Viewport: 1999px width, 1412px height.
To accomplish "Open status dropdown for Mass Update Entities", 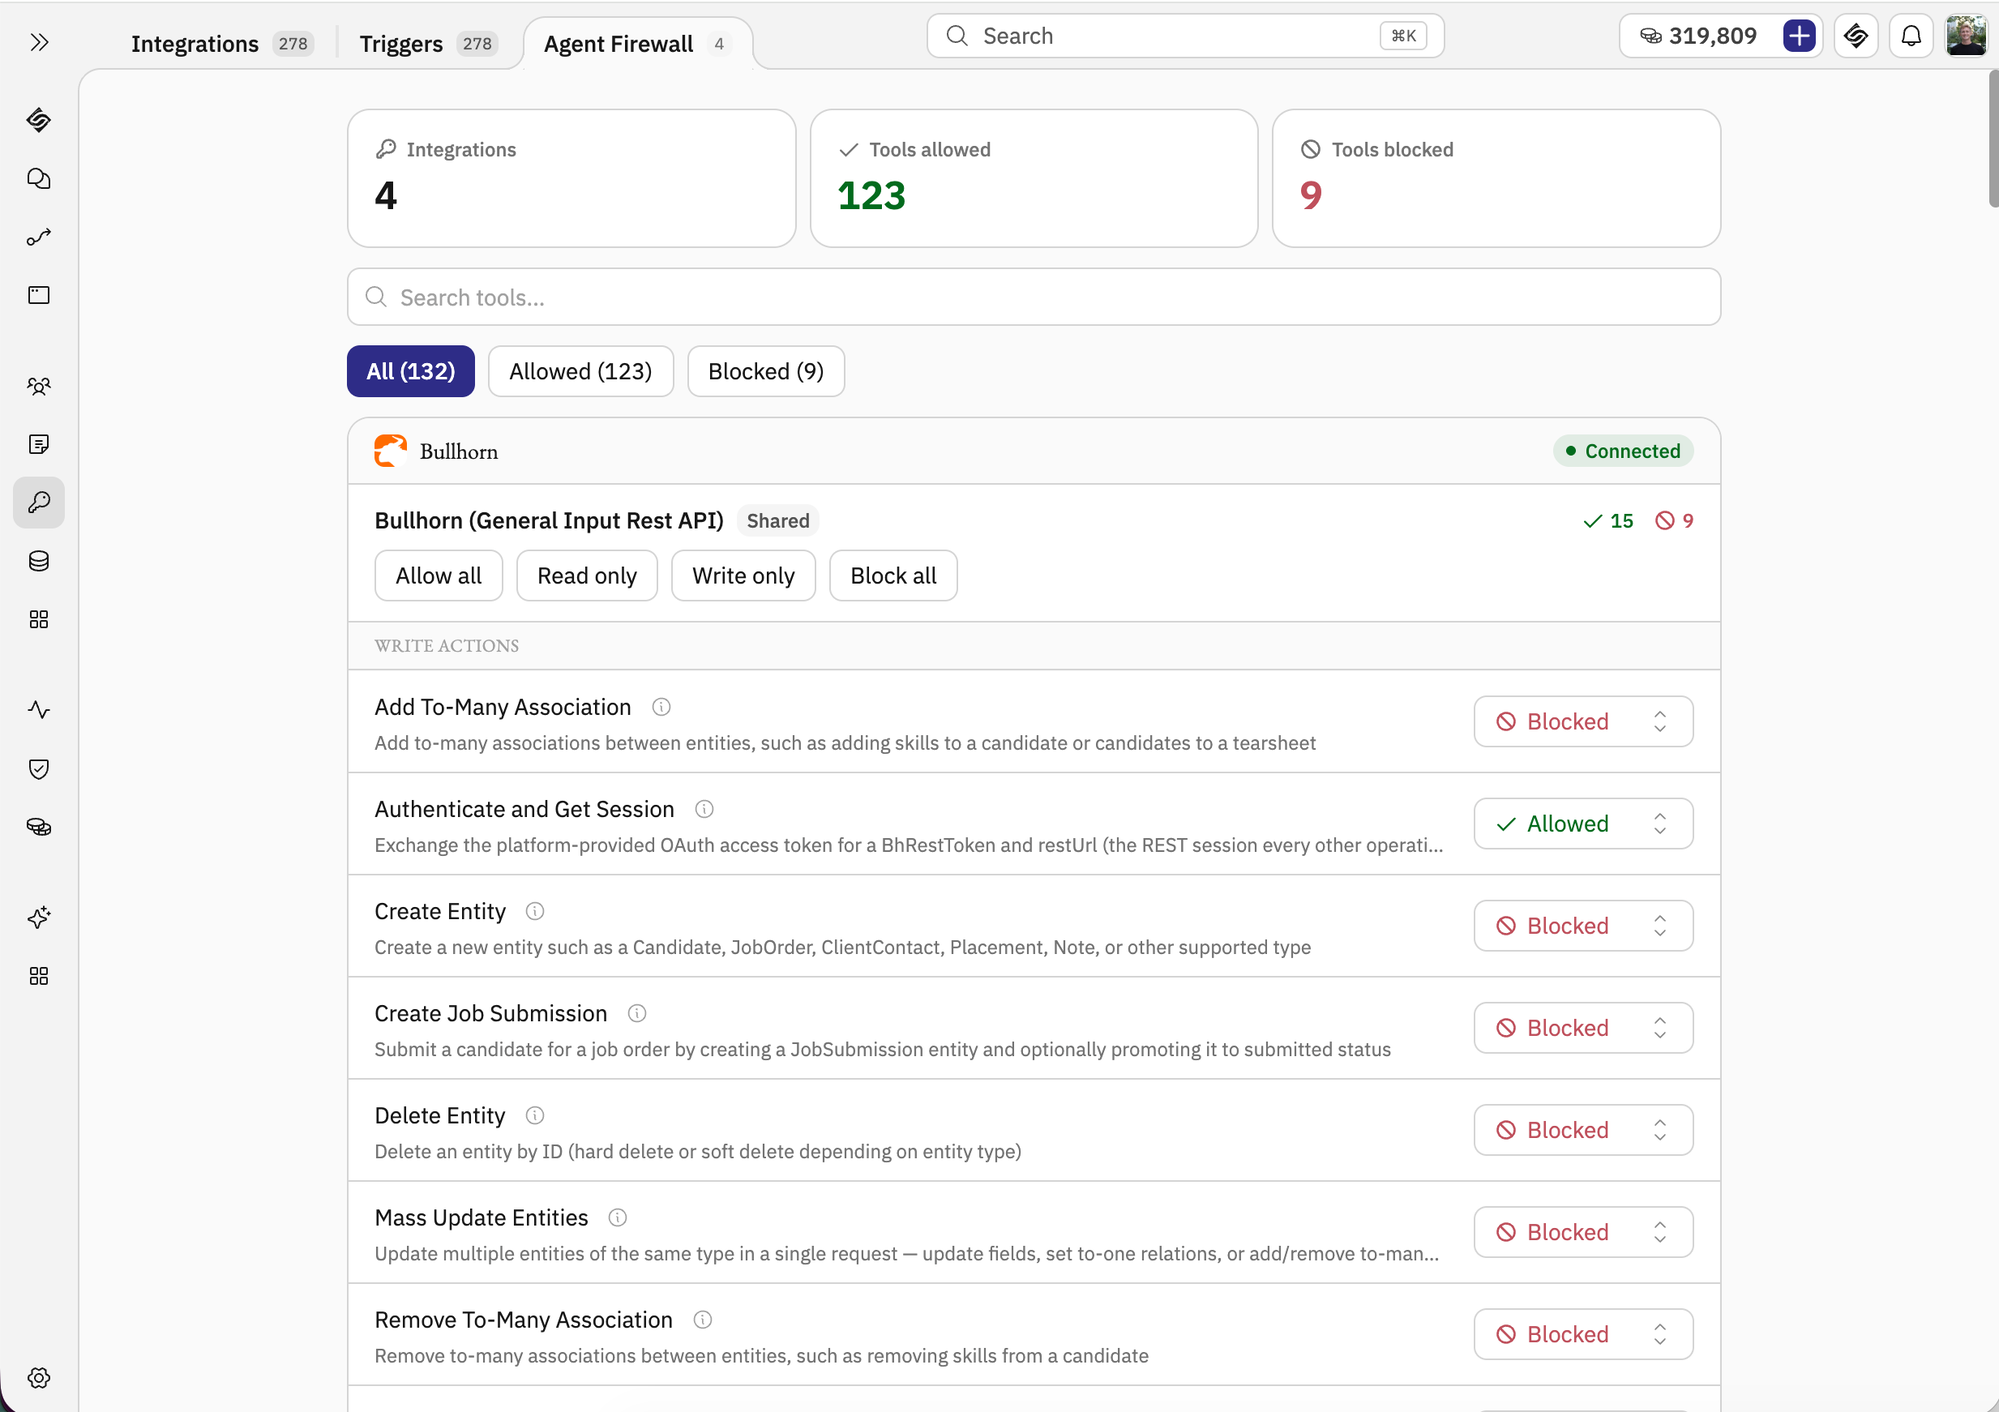I will (x=1583, y=1231).
